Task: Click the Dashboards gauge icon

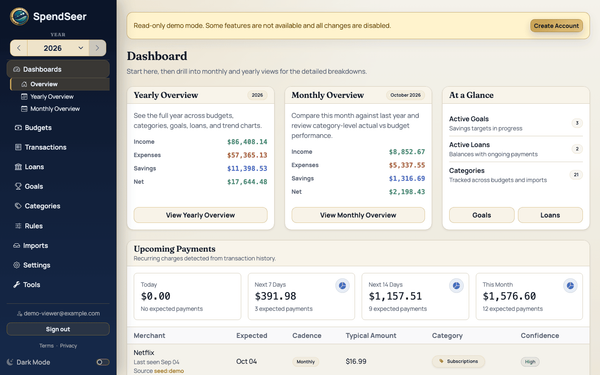Action: pyautogui.click(x=16, y=69)
